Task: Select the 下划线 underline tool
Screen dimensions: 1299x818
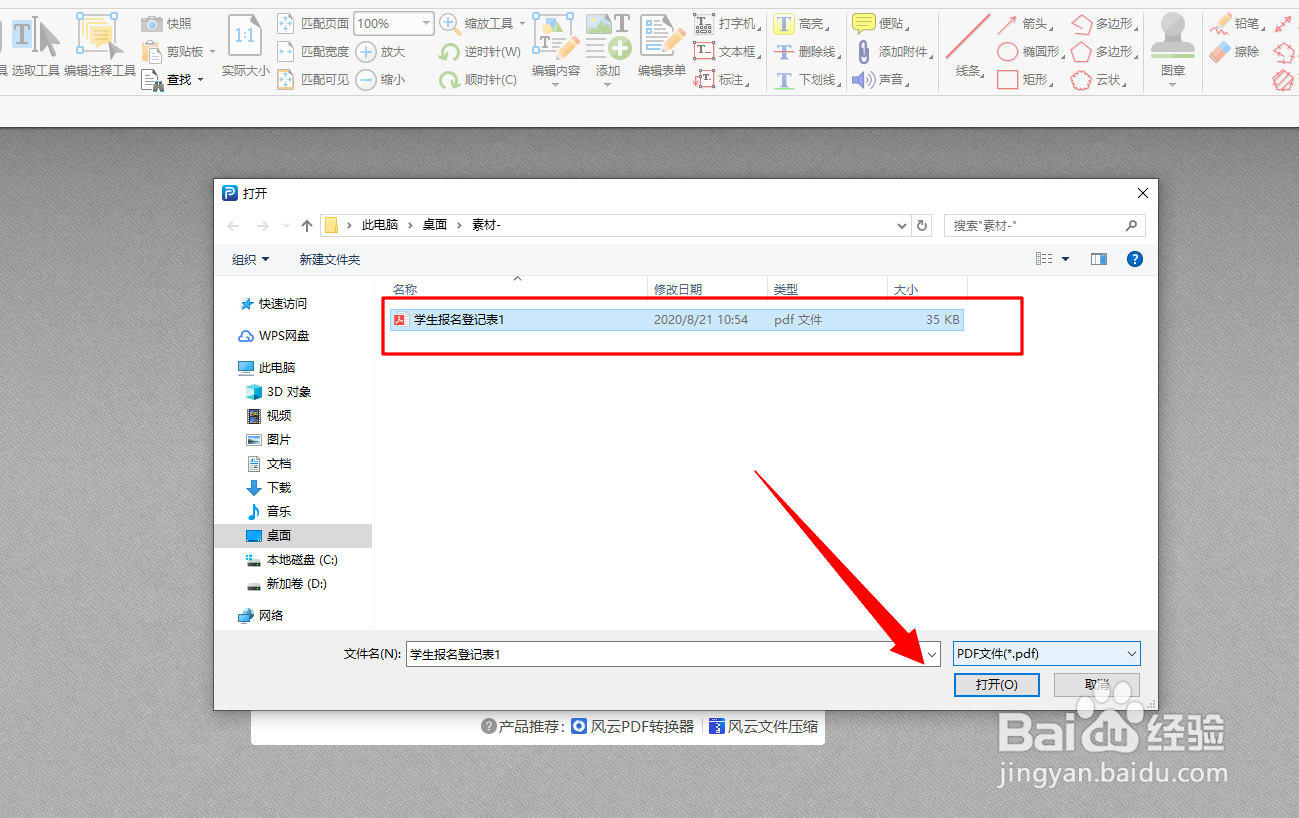Action: pyautogui.click(x=806, y=79)
